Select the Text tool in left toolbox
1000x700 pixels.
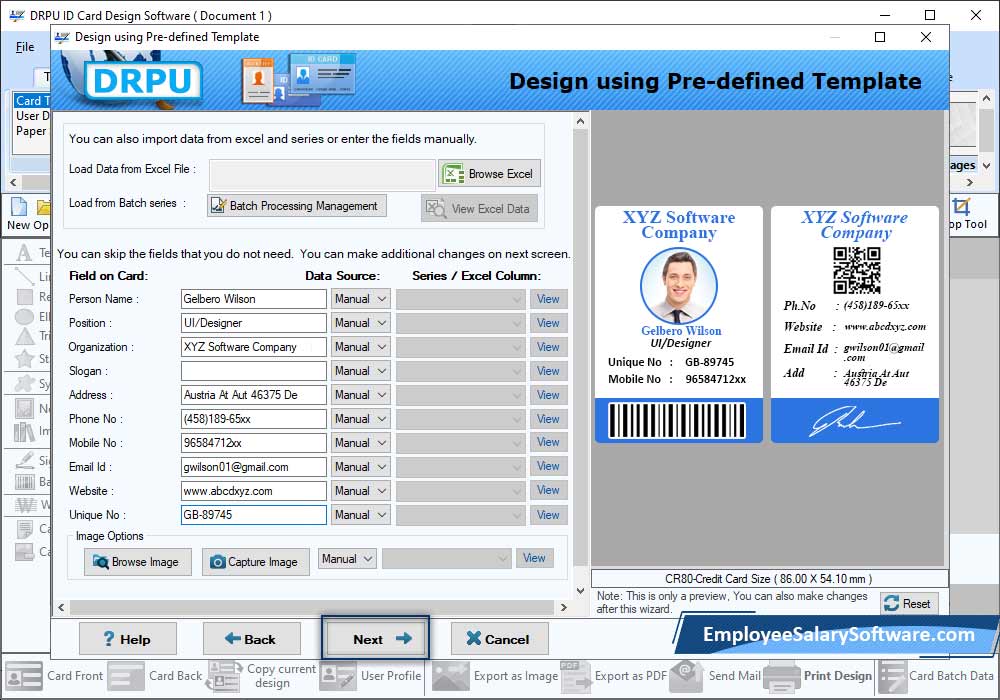[x=24, y=252]
